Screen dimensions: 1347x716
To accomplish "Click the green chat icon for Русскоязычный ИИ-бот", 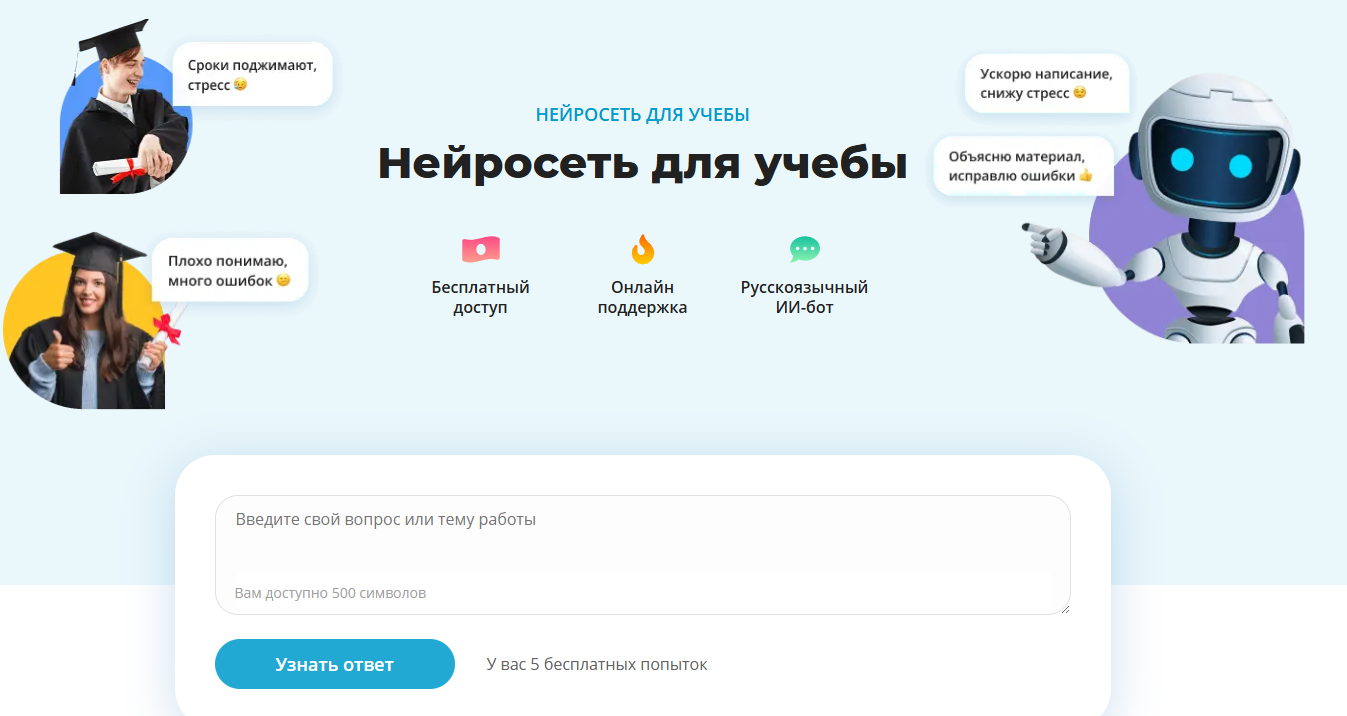I will [x=803, y=249].
